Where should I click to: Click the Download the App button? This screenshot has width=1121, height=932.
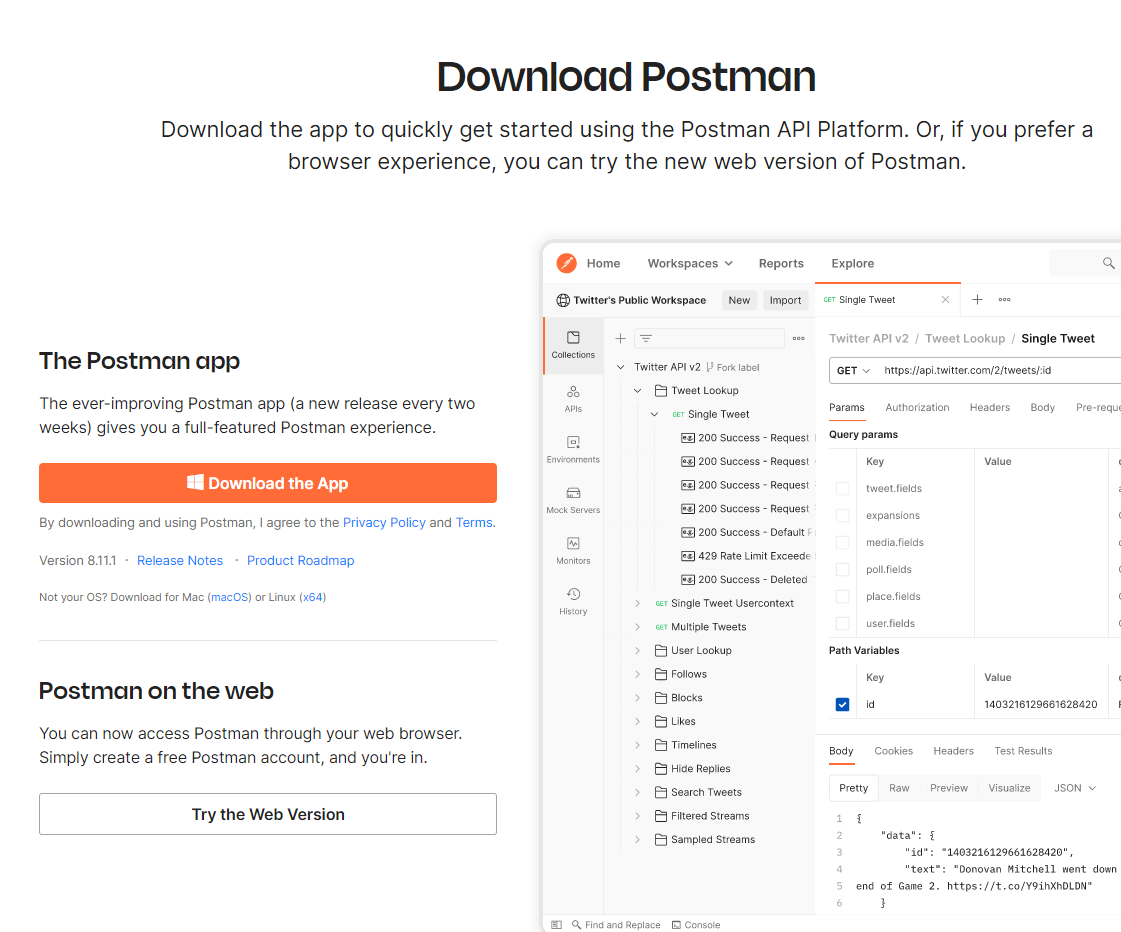click(268, 483)
